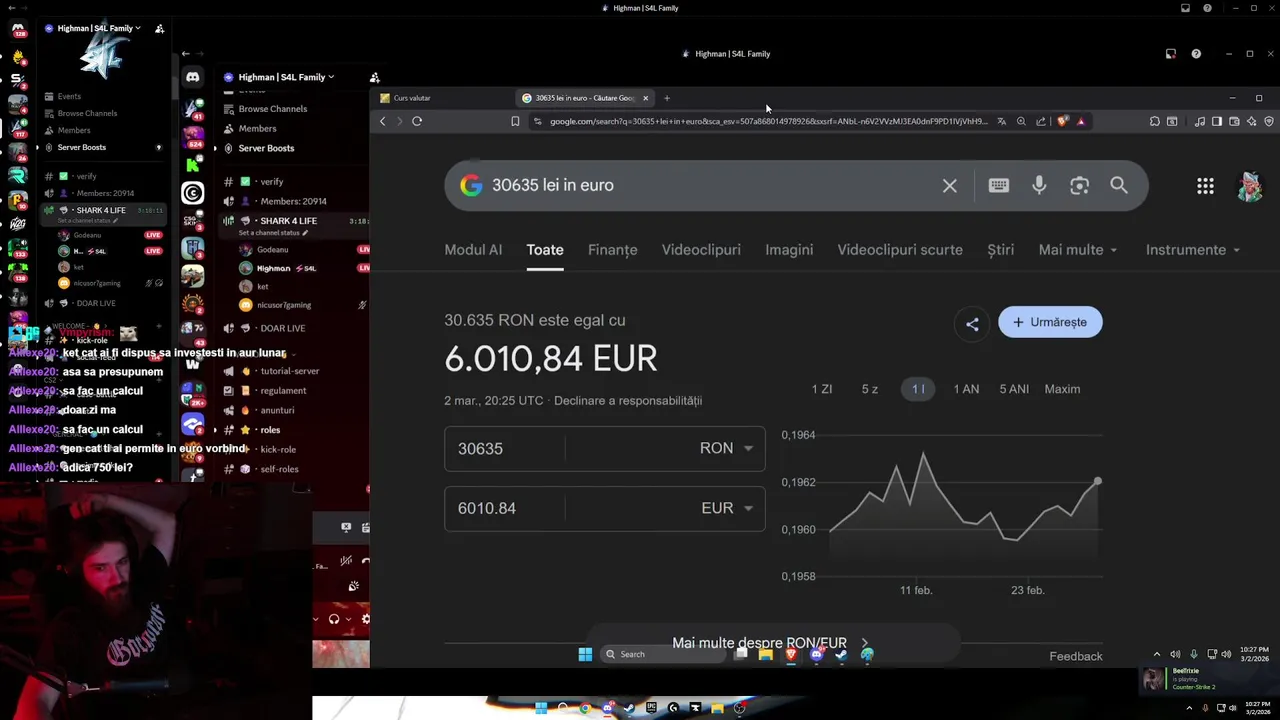Screen dimensions: 1280x720
Task: Switch to the 'Curs valutar' browser tab
Action: (x=440, y=98)
